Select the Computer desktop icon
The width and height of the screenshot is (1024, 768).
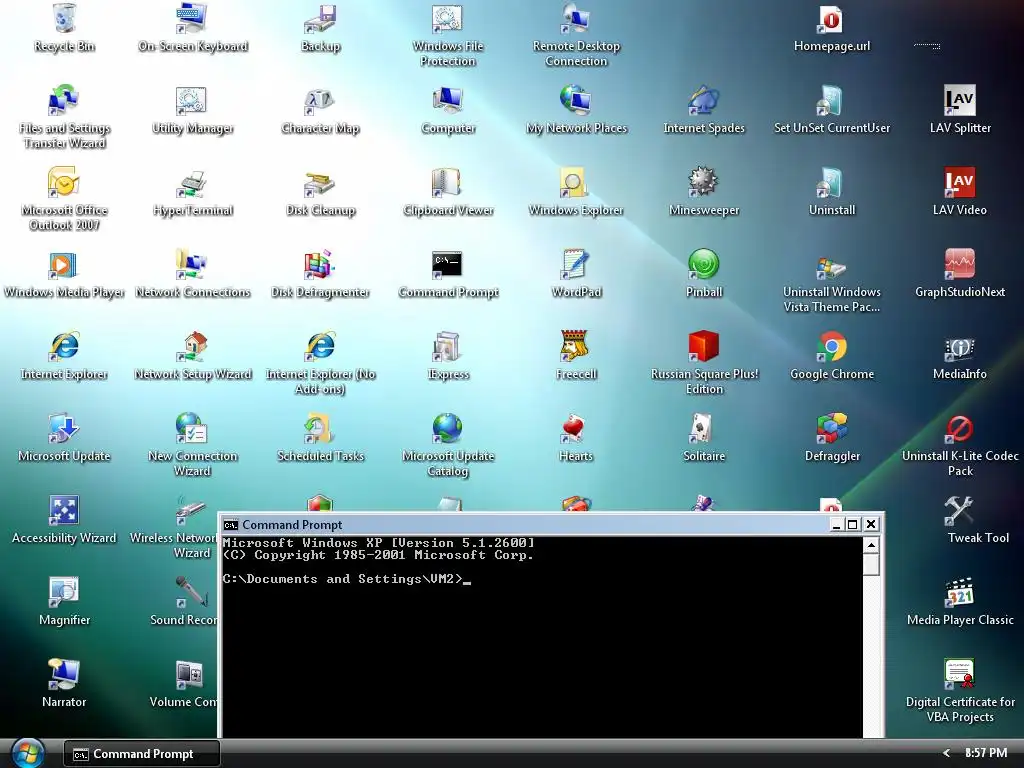(x=448, y=101)
